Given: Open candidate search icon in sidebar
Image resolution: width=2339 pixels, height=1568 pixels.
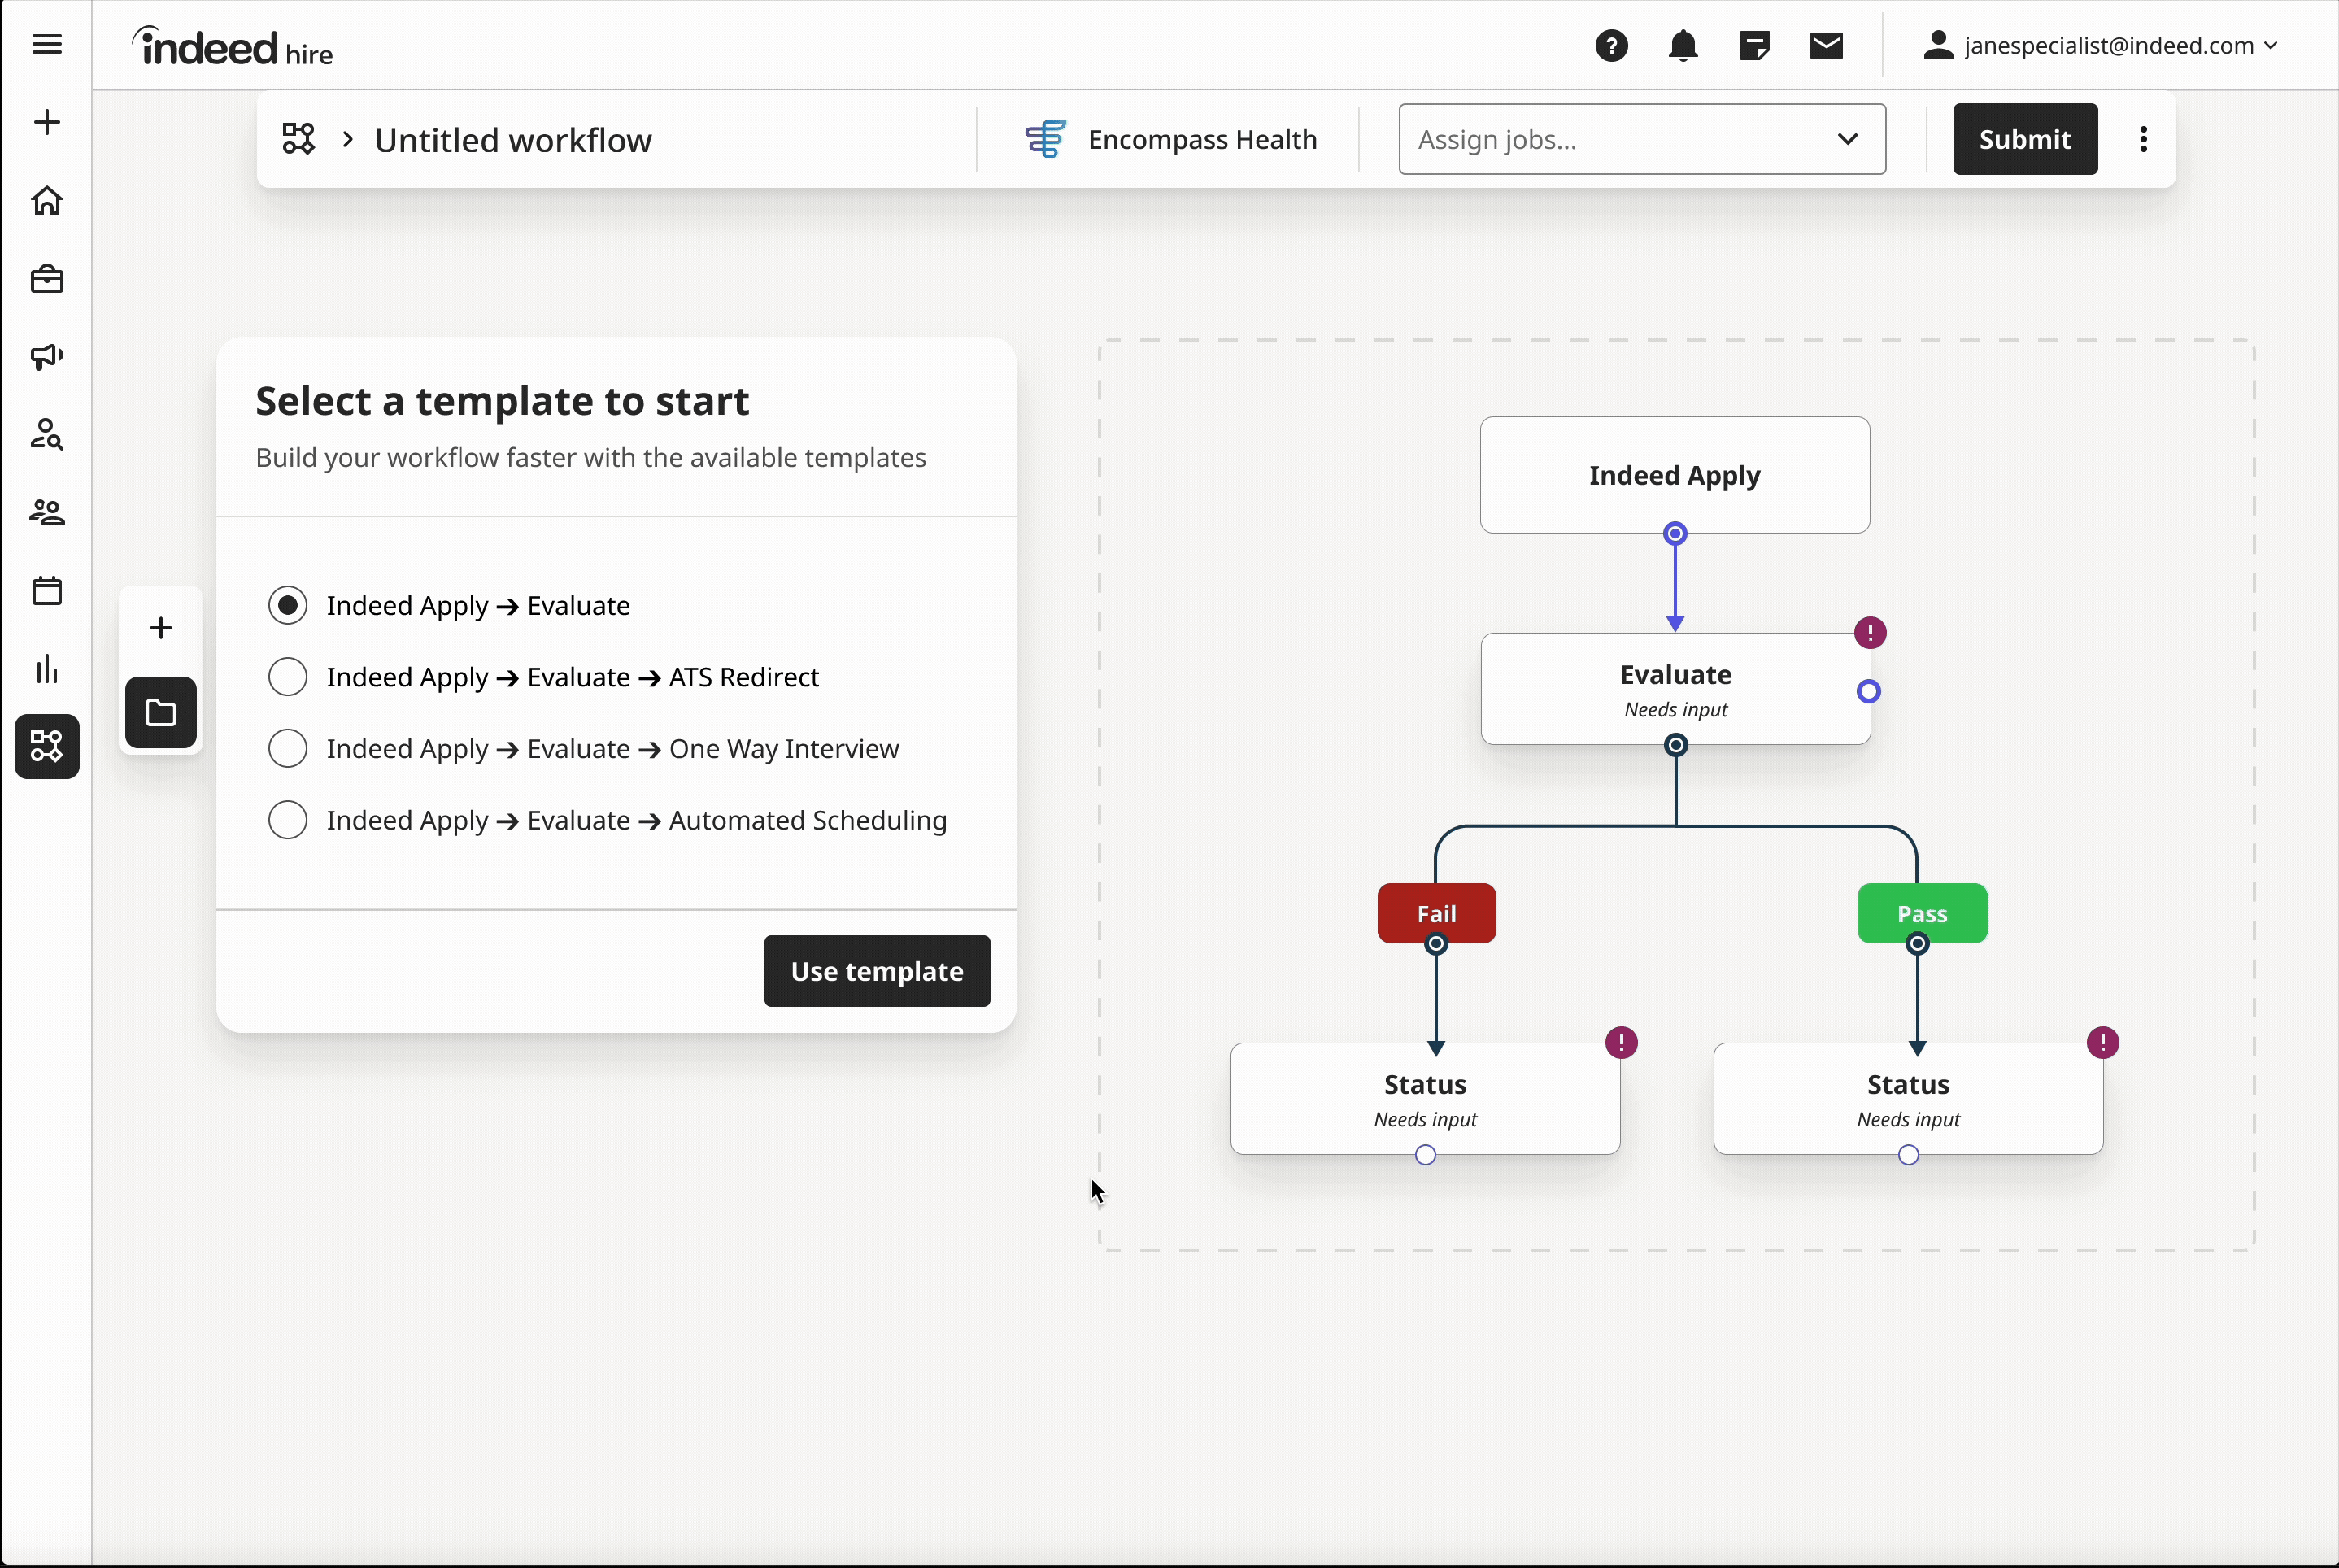Looking at the screenshot, I should pyautogui.click(x=47, y=434).
